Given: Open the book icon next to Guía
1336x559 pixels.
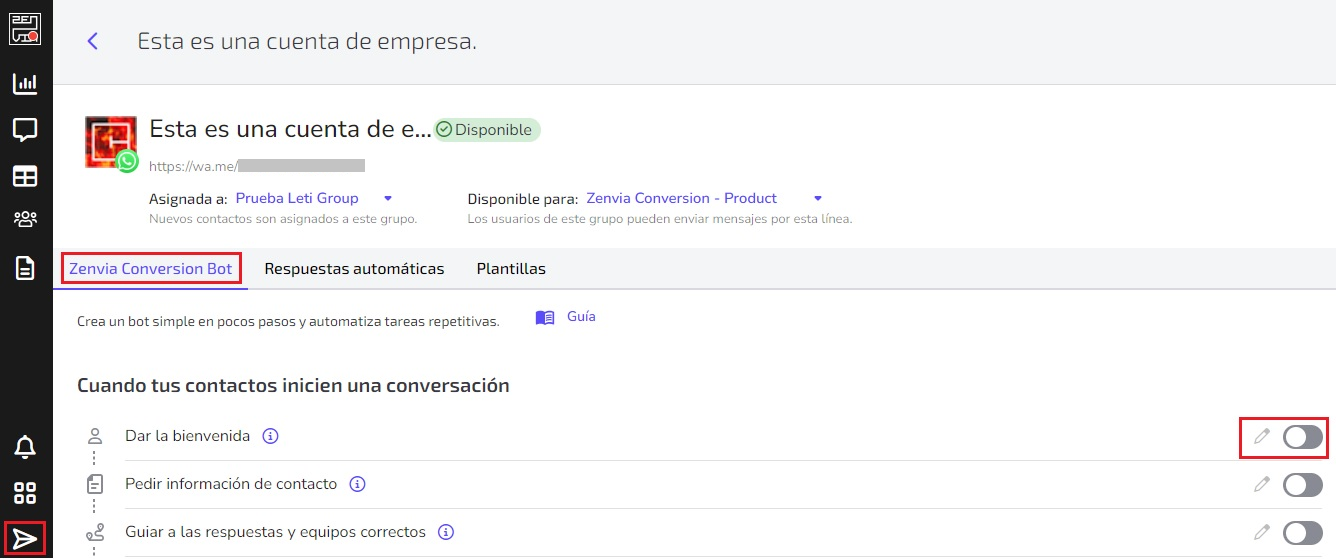Looking at the screenshot, I should click(x=544, y=318).
